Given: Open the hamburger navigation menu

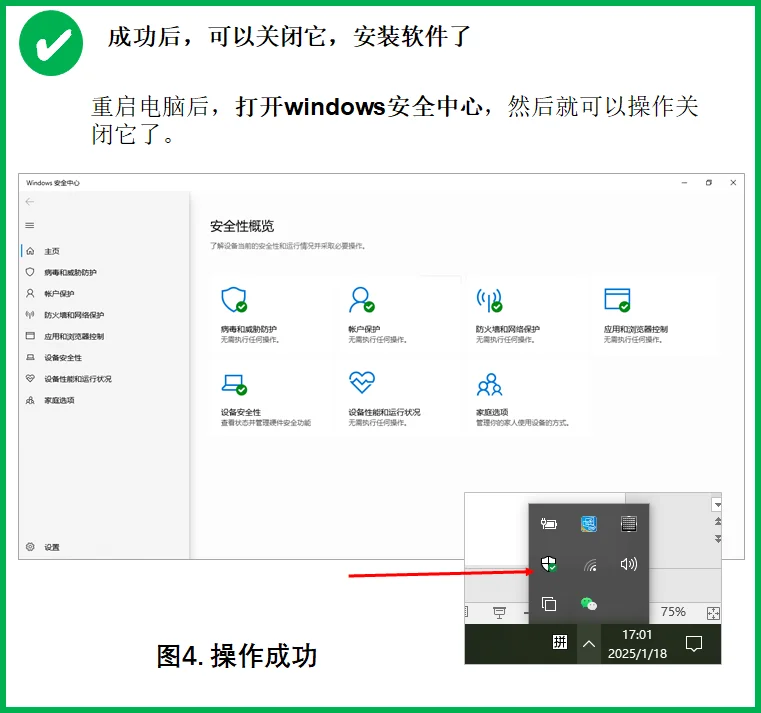Looking at the screenshot, I should coord(30,225).
